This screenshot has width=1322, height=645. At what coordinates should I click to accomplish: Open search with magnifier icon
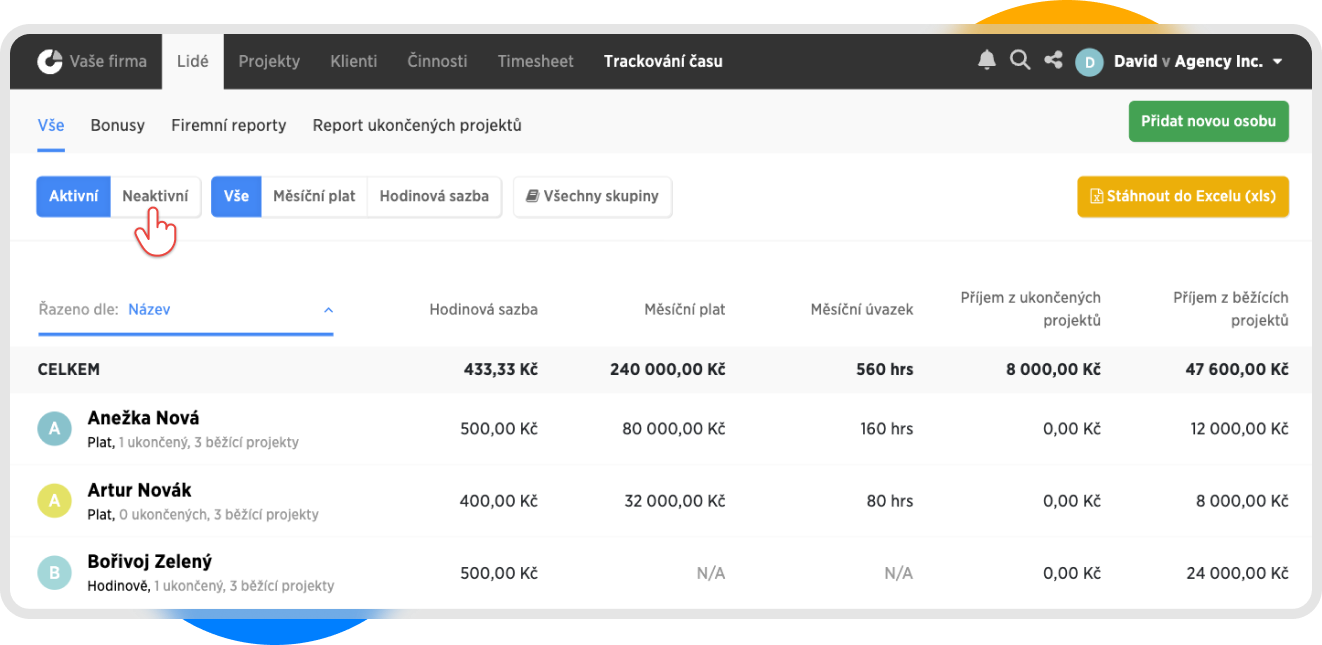[1019, 61]
